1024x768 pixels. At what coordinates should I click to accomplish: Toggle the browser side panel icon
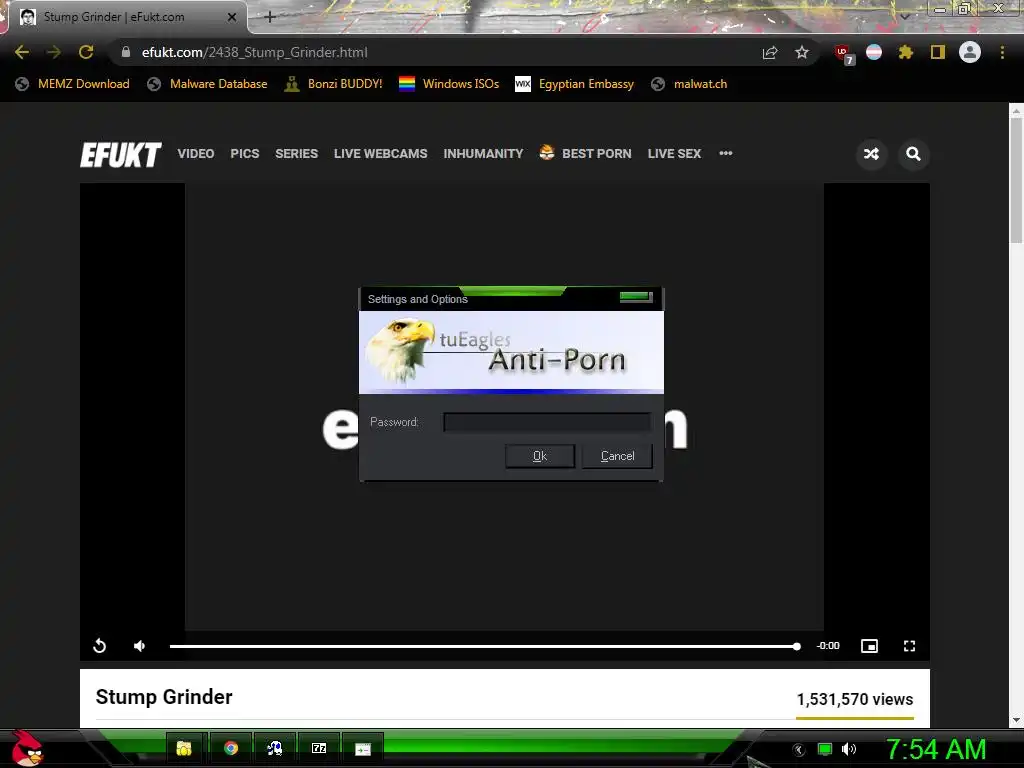click(938, 52)
